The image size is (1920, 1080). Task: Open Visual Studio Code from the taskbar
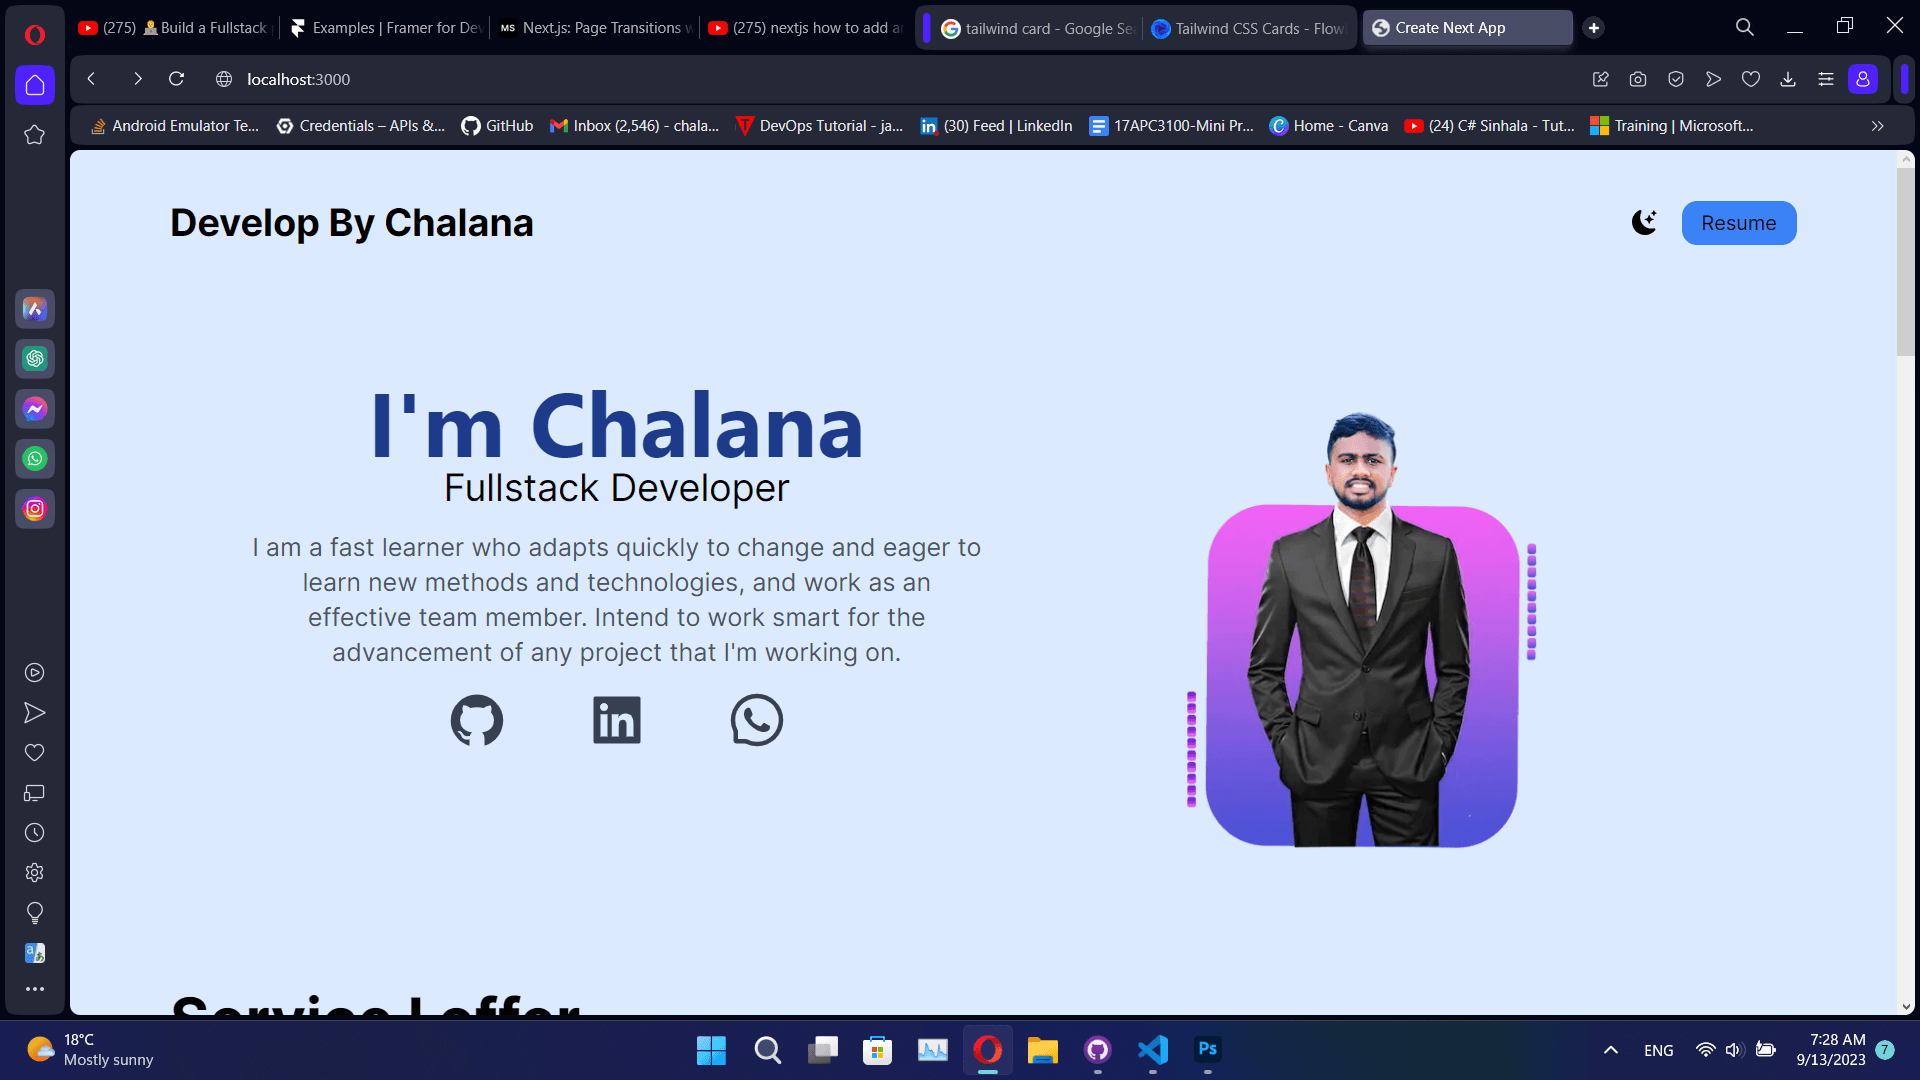coord(1153,1050)
